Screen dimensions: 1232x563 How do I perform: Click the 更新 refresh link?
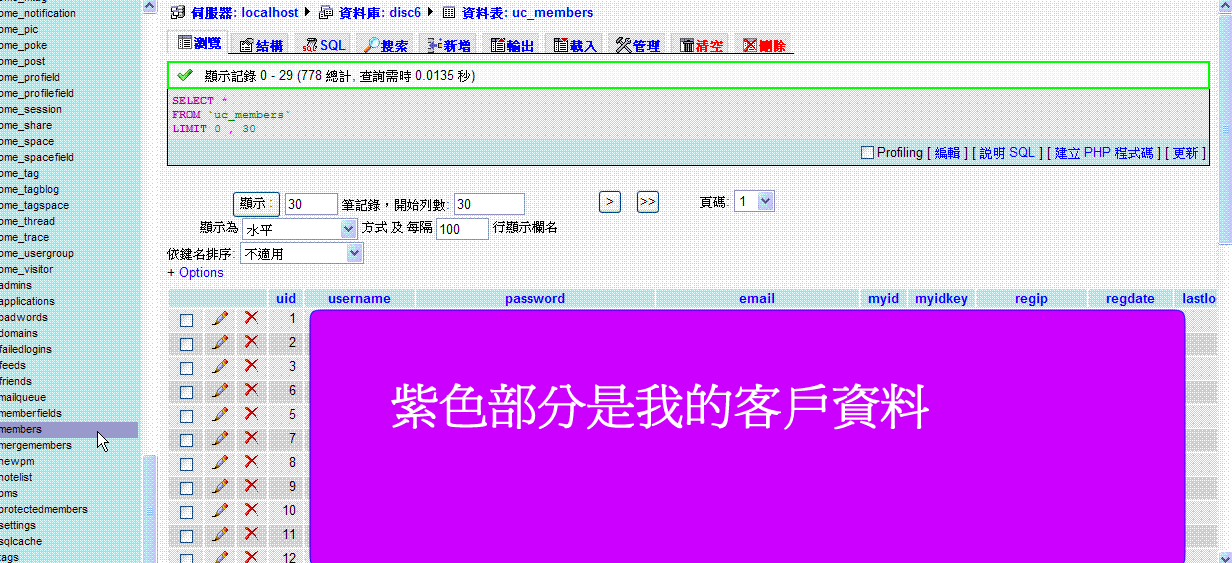coord(1185,153)
